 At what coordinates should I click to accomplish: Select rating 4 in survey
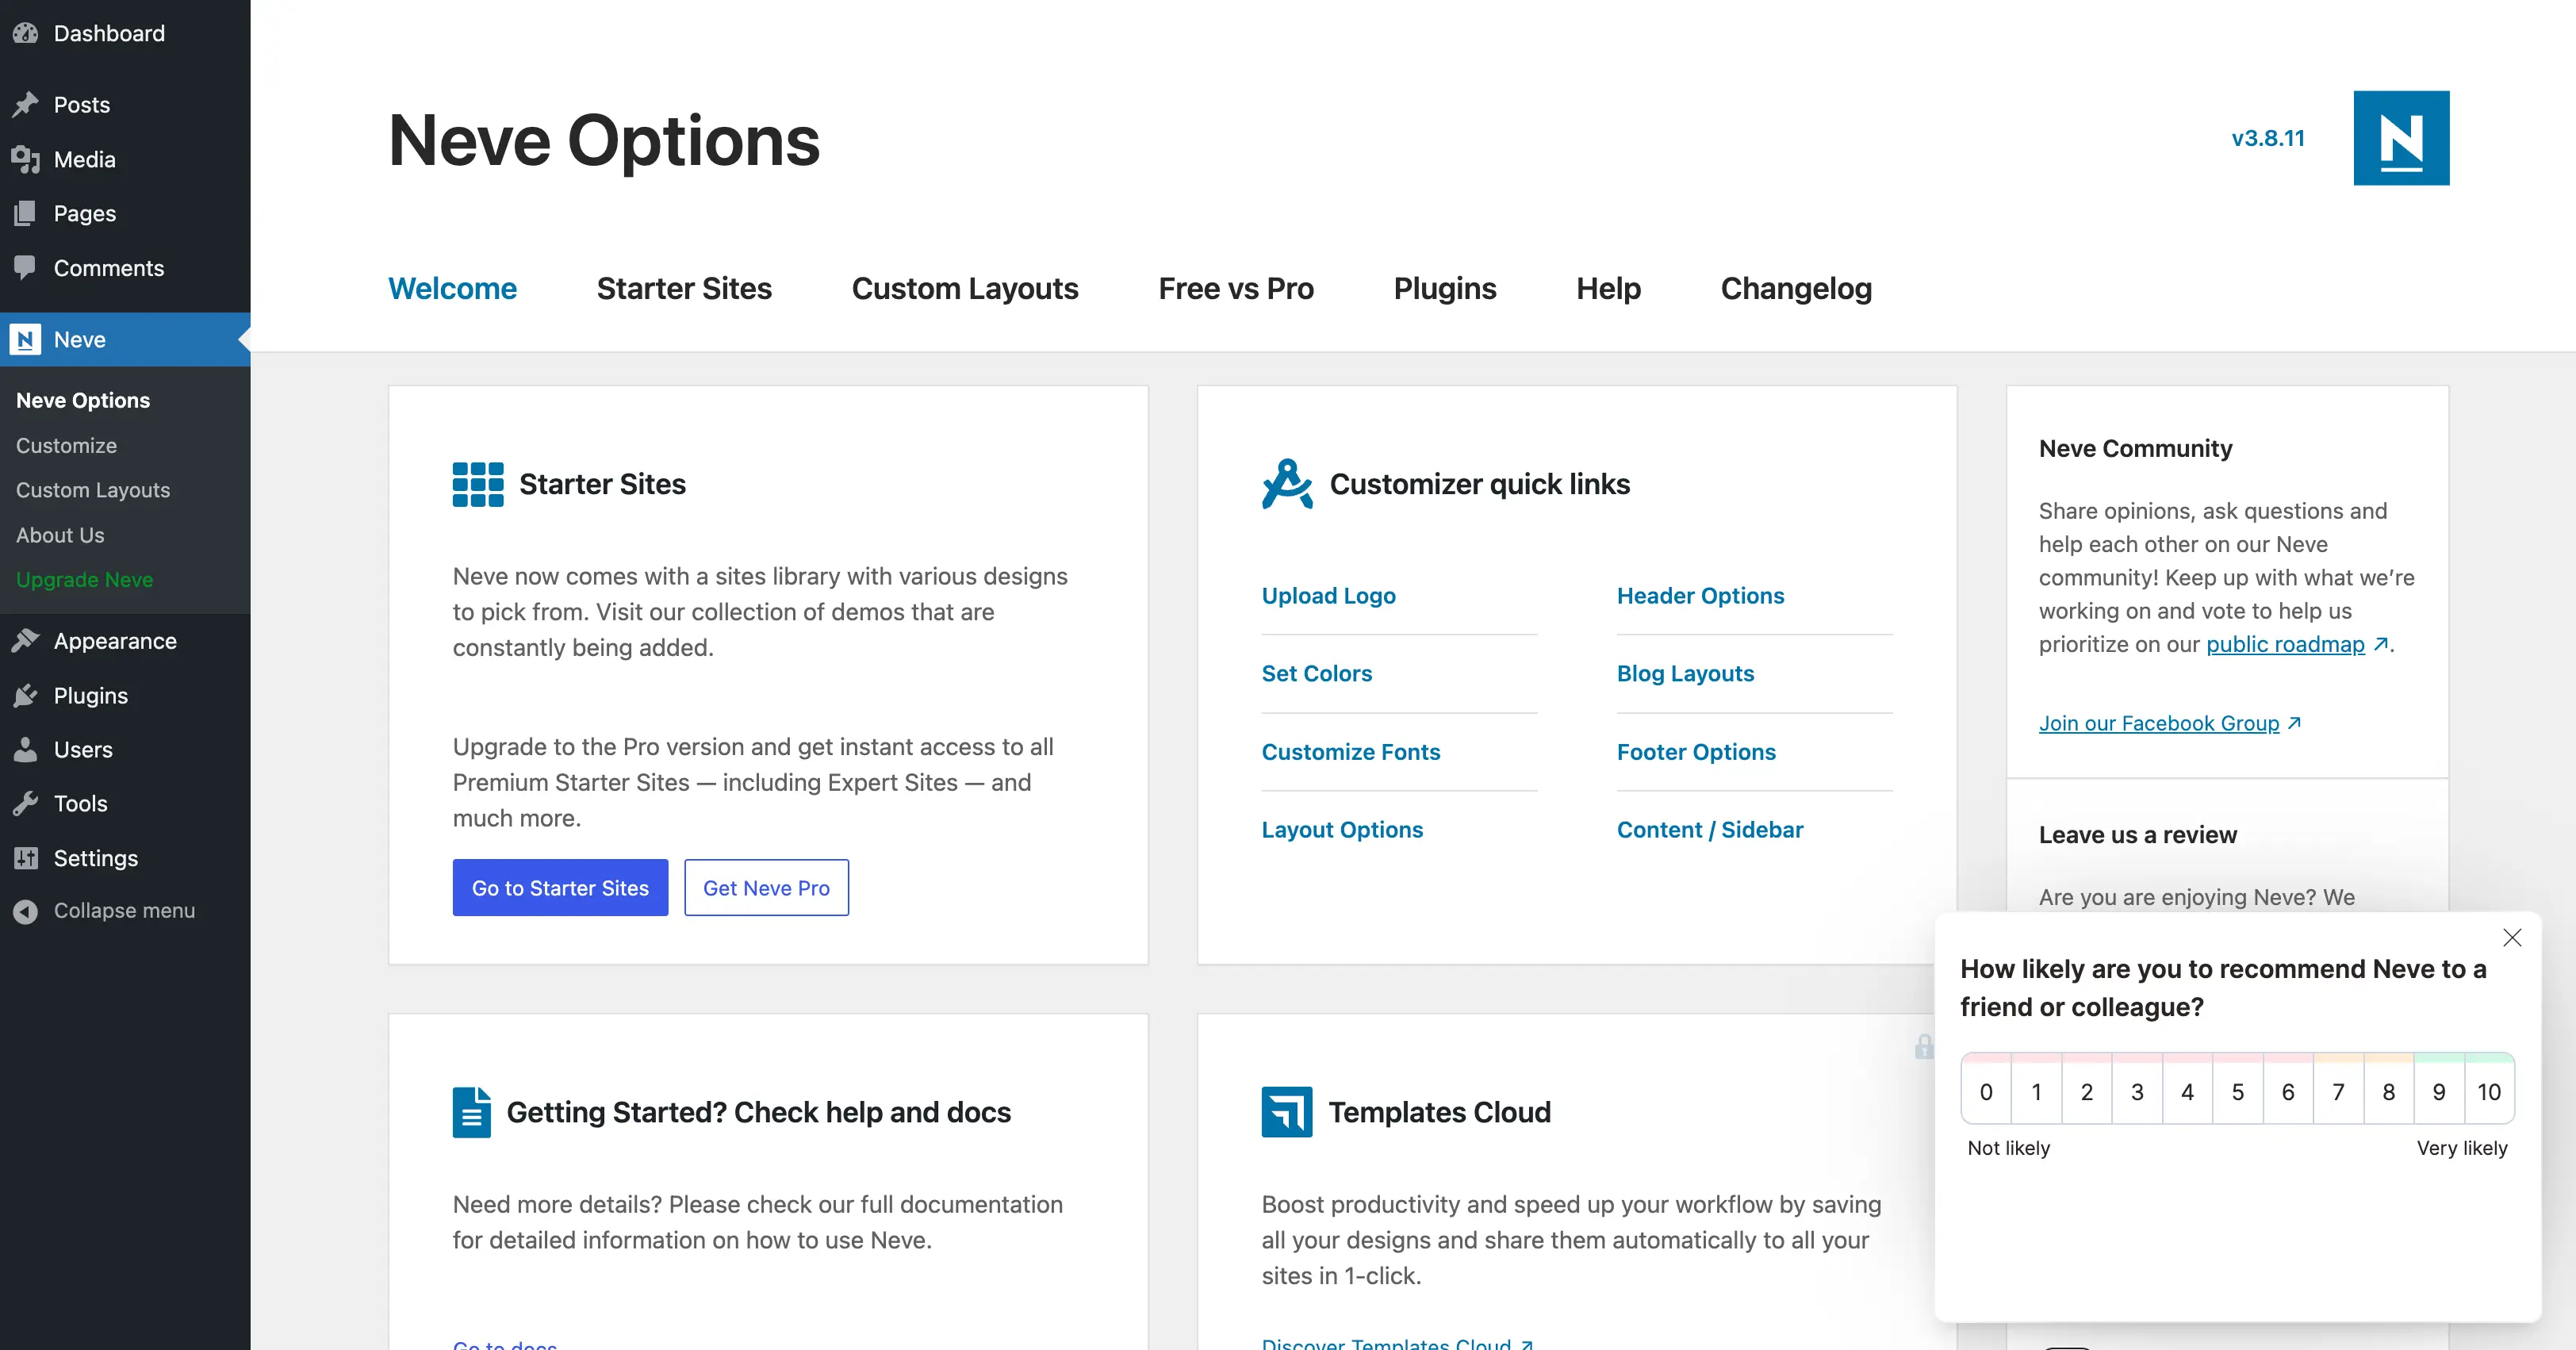2187,1092
